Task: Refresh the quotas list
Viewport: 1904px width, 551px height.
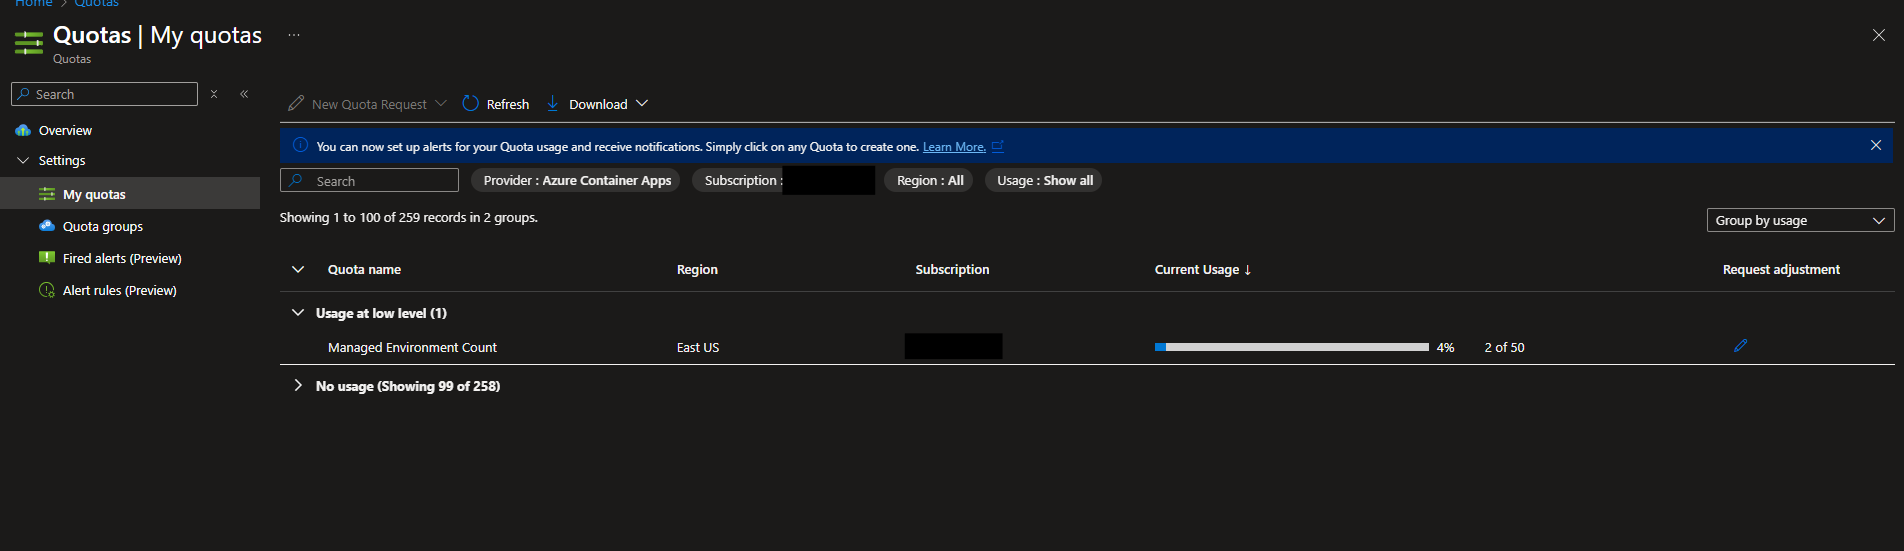Action: [x=496, y=104]
